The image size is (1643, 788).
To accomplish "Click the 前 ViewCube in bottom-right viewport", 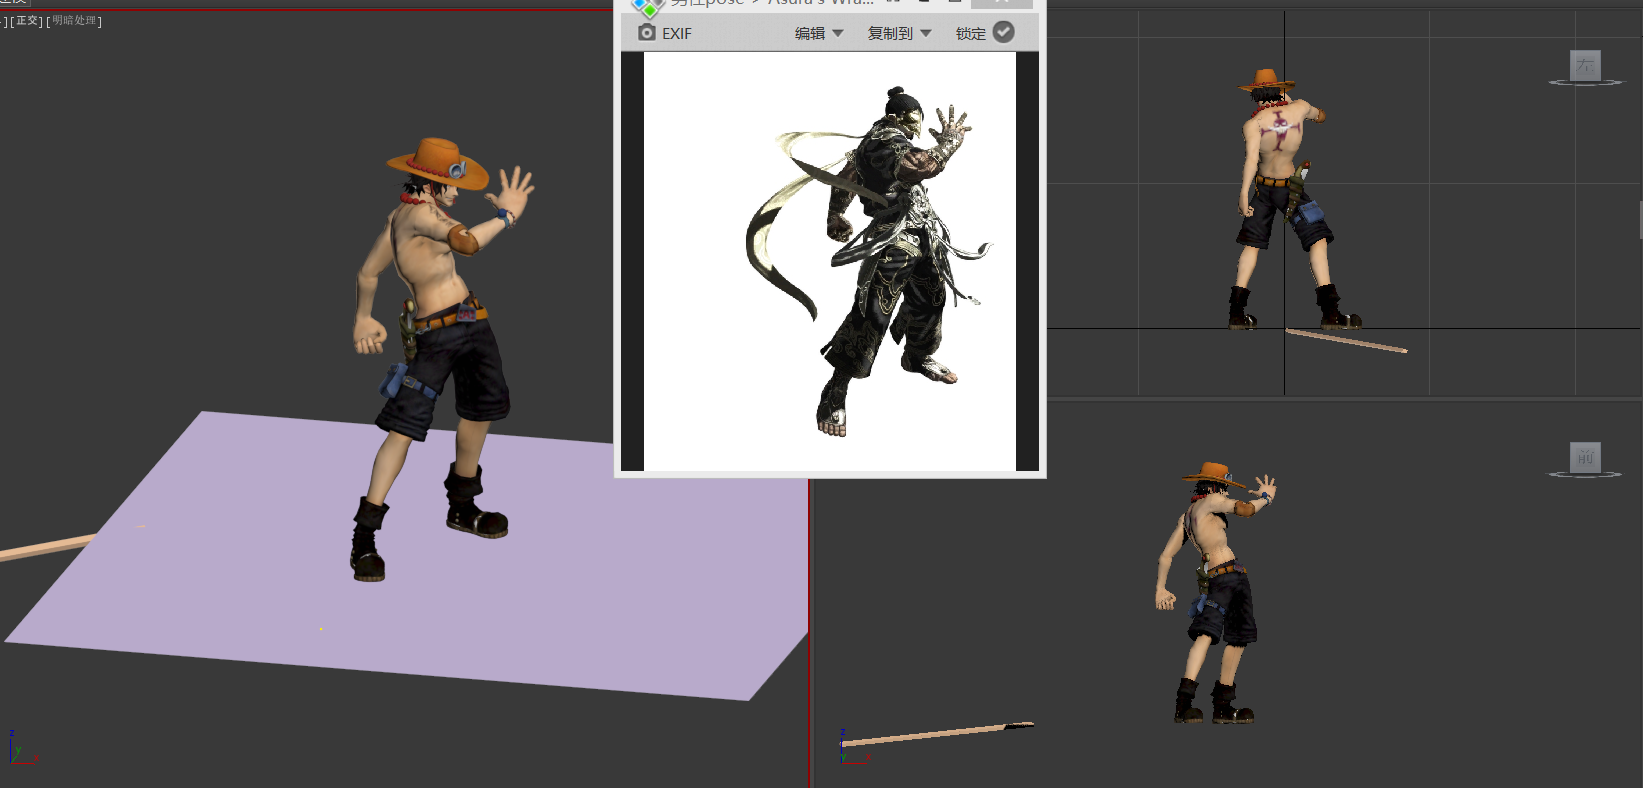I will pyautogui.click(x=1585, y=458).
